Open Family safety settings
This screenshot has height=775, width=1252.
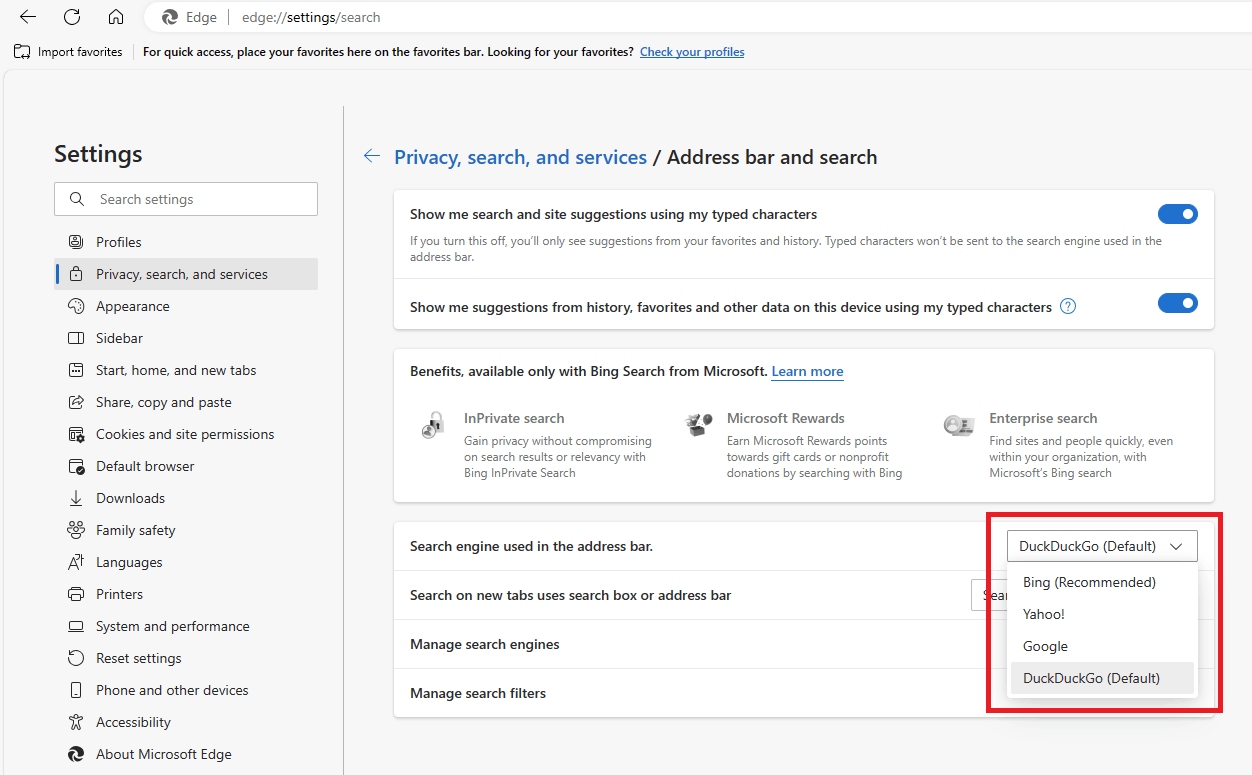click(x=186, y=530)
